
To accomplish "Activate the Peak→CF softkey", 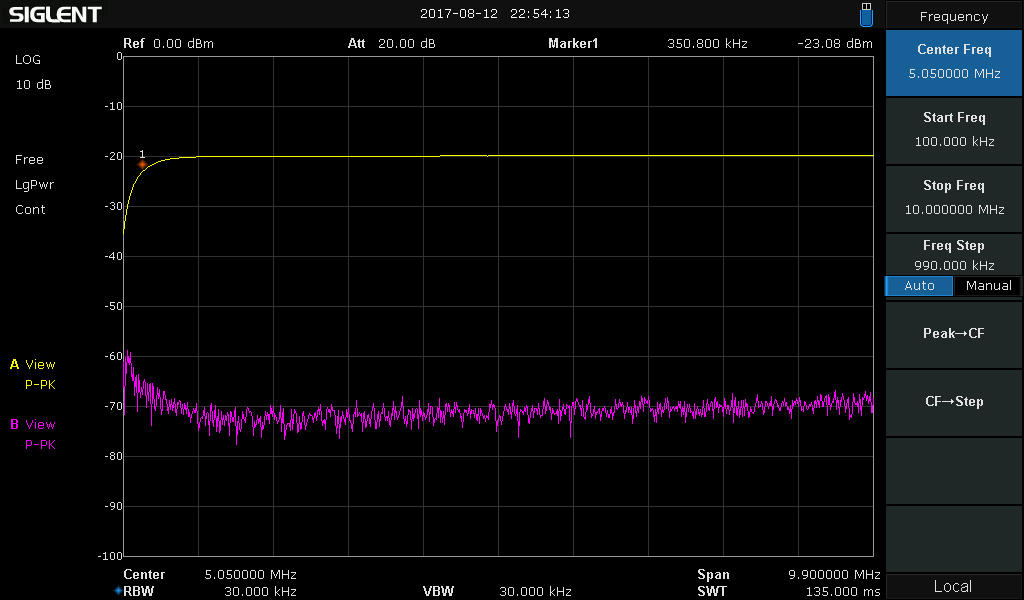I will pos(953,334).
